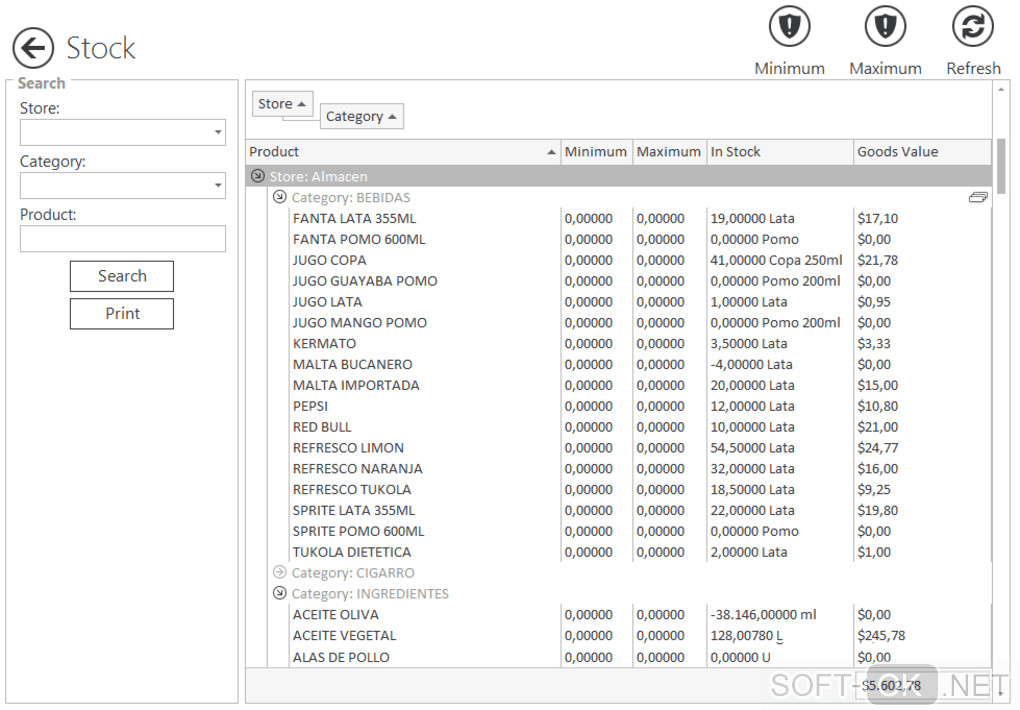Open the Store dropdown in Search
The image size is (1020, 710).
(218, 132)
